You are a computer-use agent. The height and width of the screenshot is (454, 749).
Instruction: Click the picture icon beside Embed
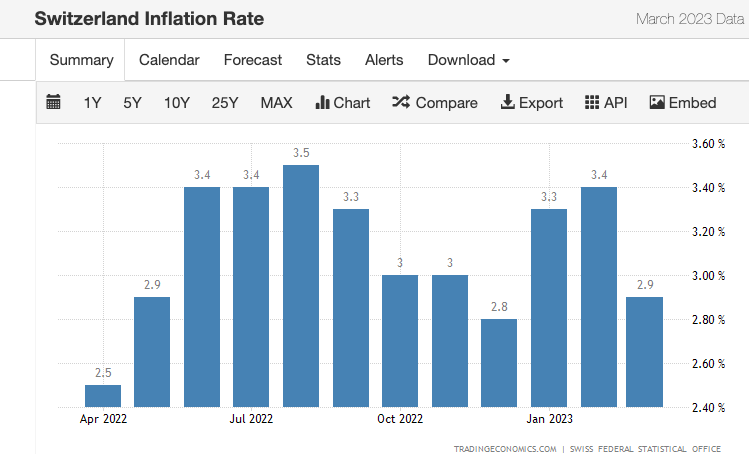(657, 102)
